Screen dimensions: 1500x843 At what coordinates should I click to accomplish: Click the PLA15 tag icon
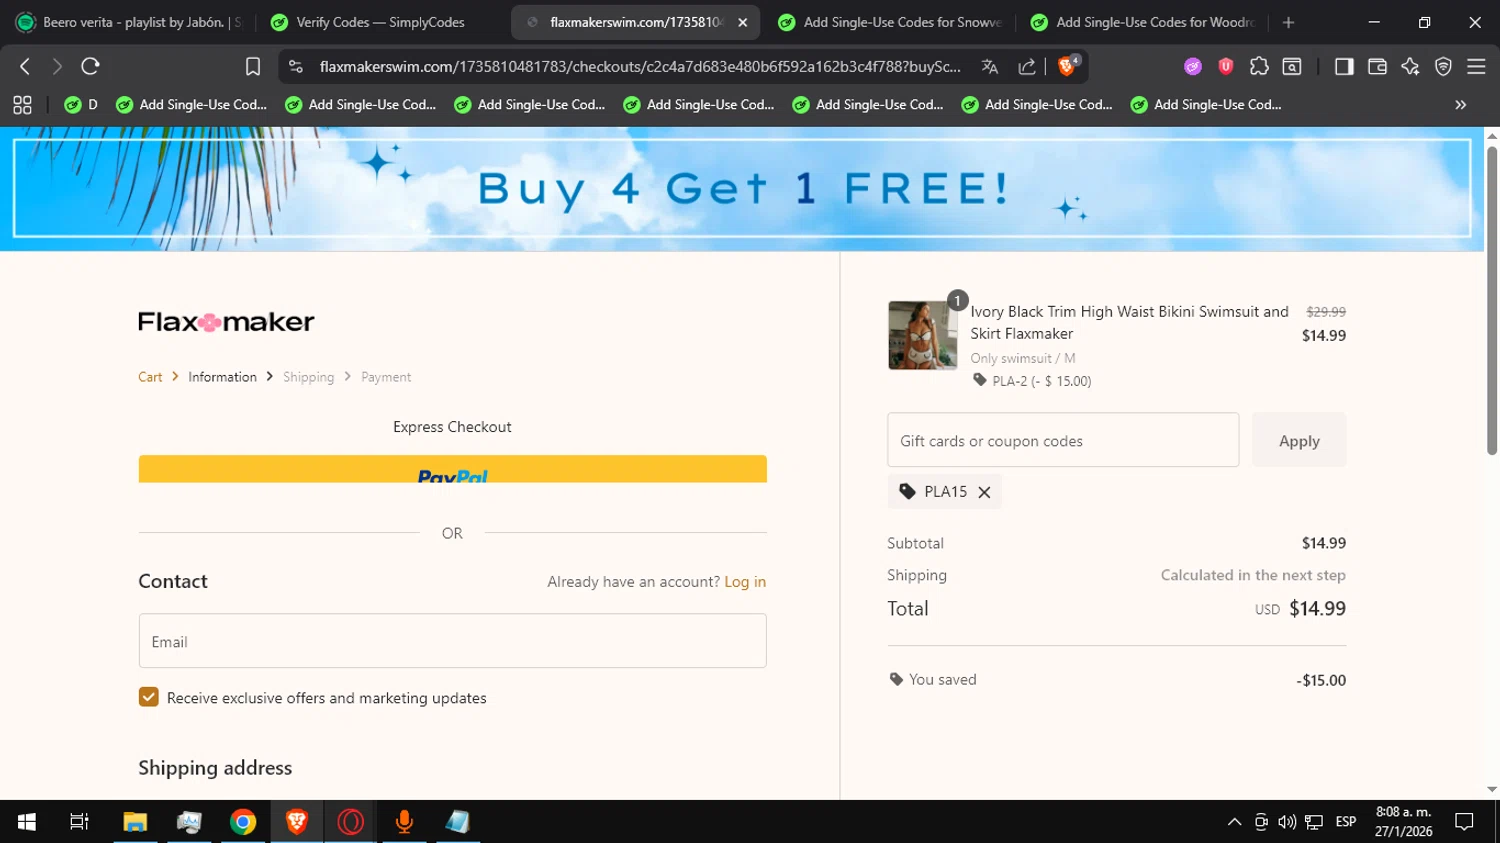[x=907, y=492]
